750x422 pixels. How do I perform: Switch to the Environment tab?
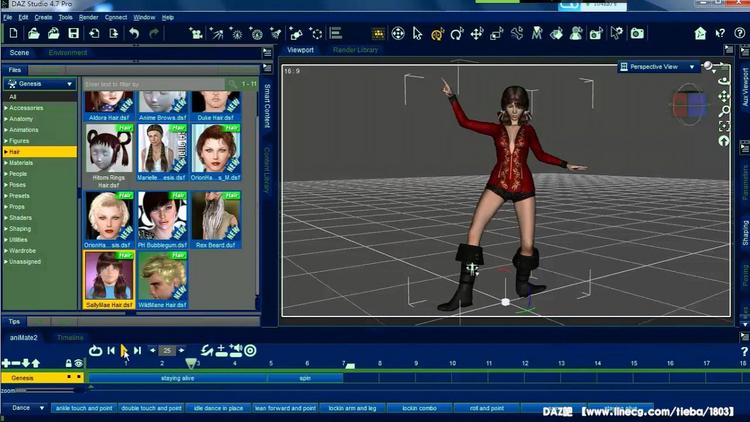(x=68, y=53)
